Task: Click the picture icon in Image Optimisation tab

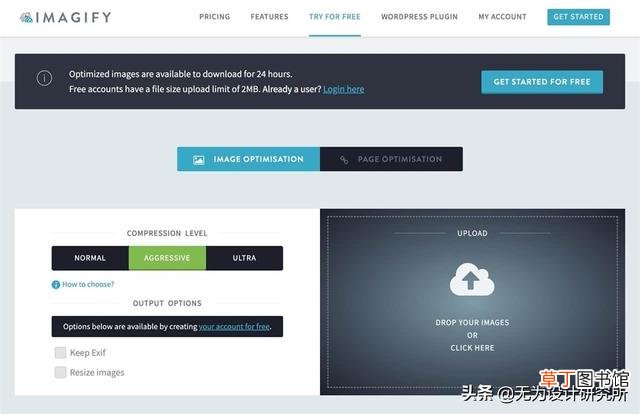Action: (199, 160)
